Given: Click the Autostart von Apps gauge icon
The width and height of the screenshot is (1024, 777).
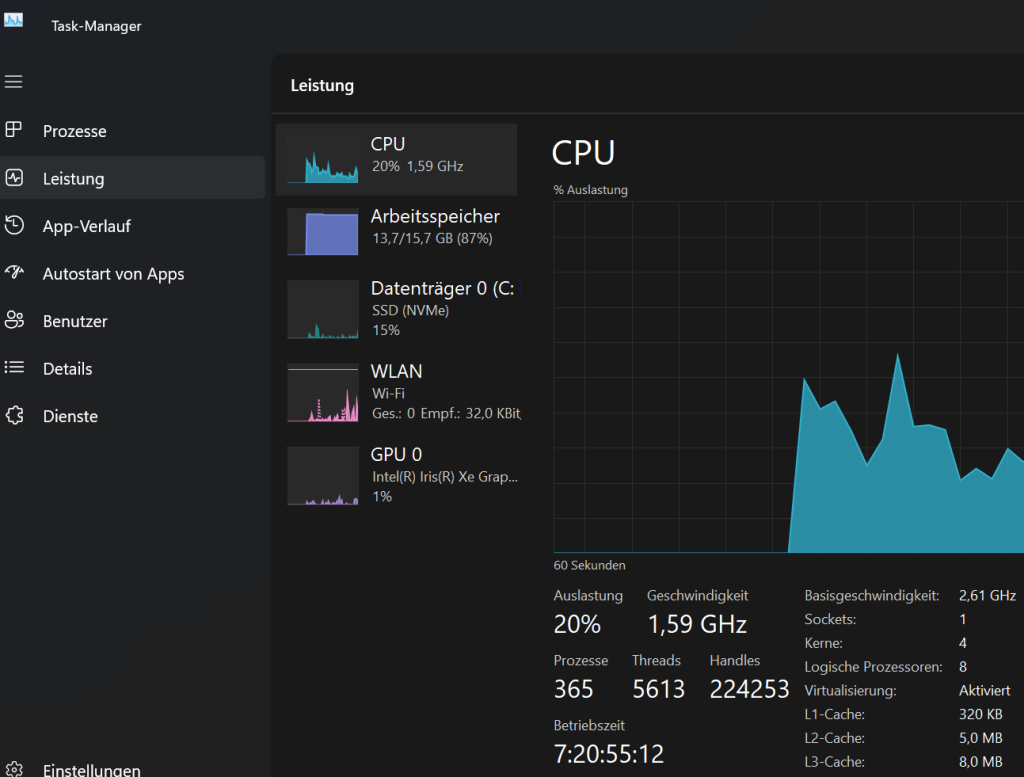Looking at the screenshot, I should (14, 272).
